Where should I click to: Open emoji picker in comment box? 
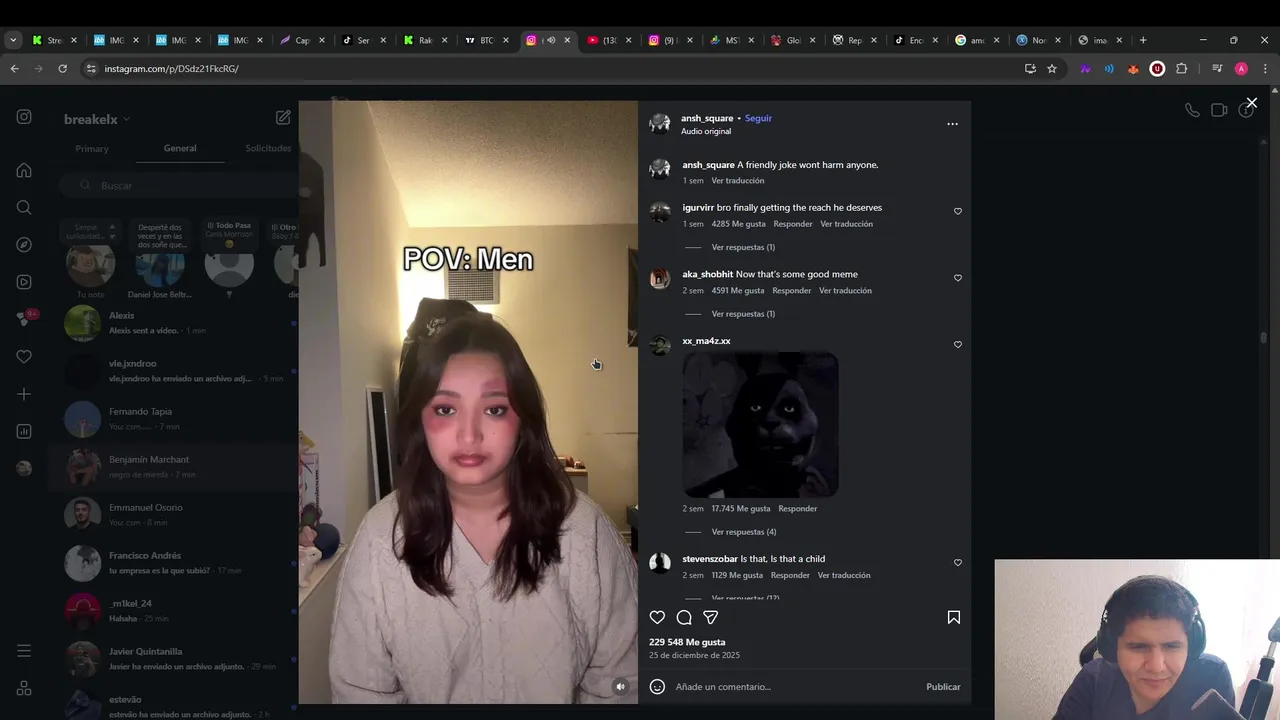coord(657,687)
